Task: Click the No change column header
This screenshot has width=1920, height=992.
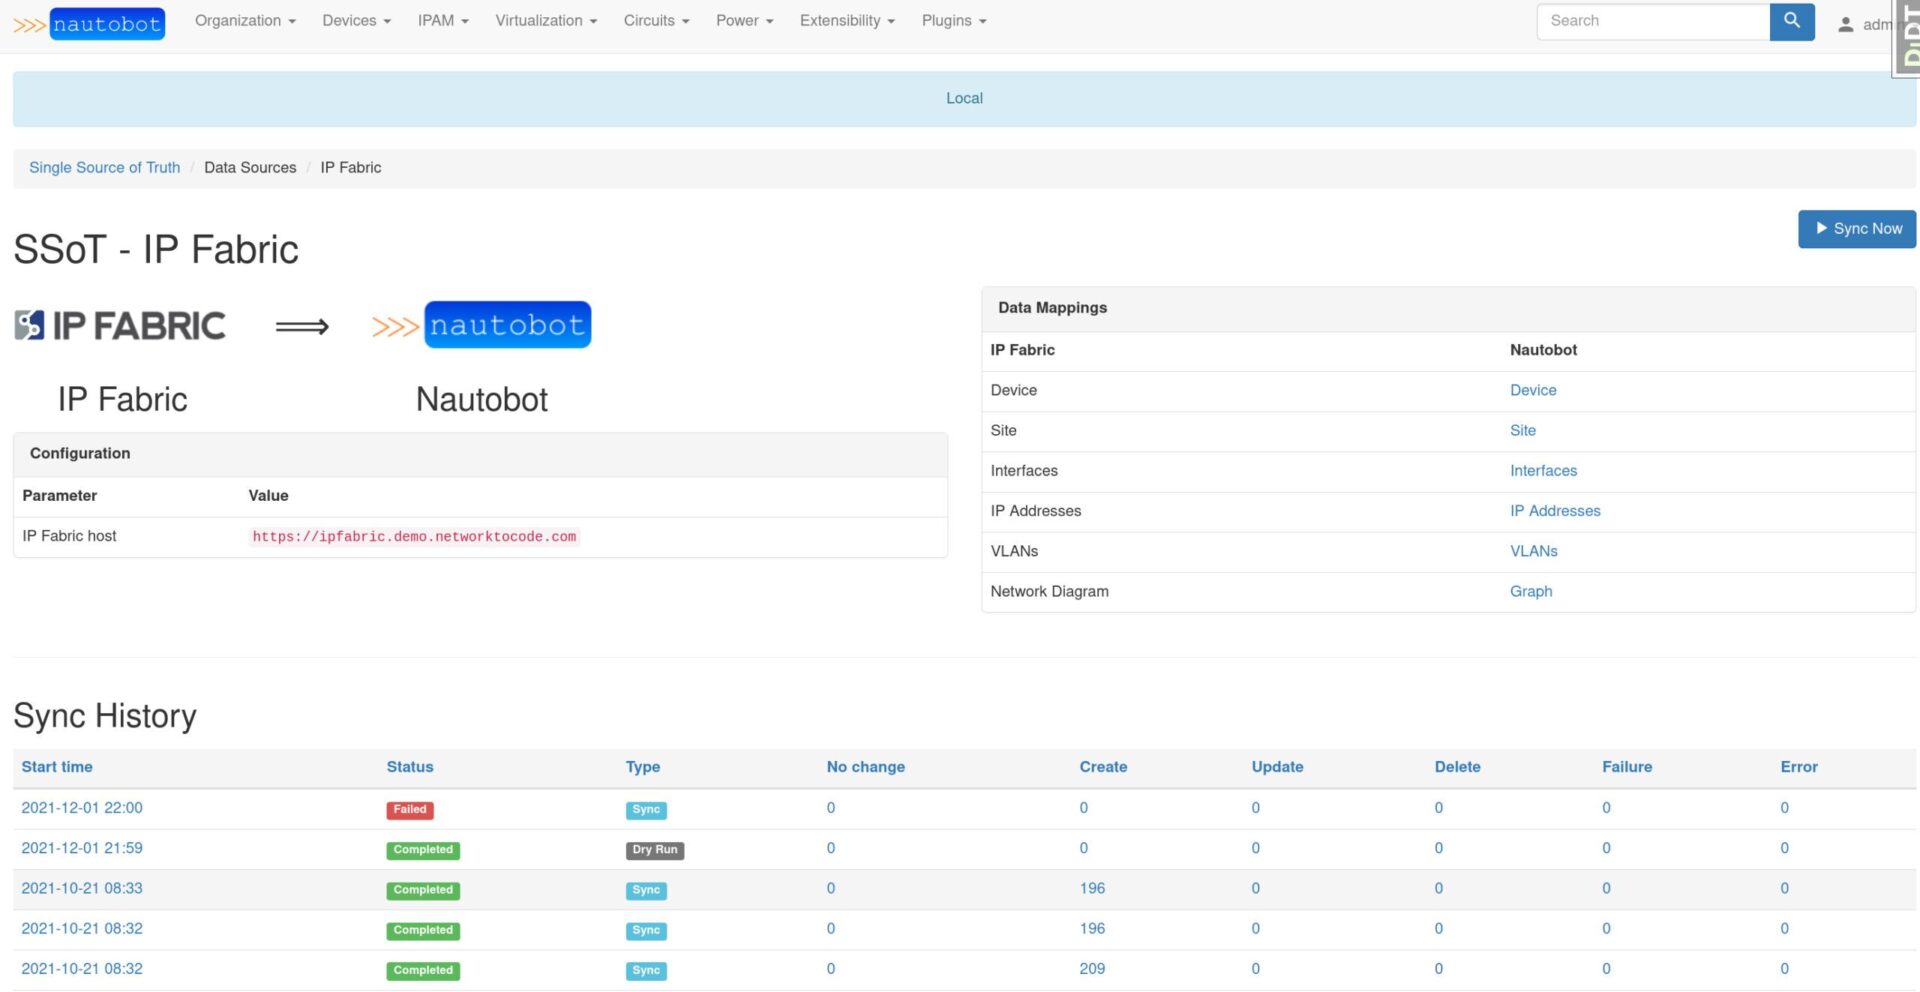Action: [x=866, y=767]
